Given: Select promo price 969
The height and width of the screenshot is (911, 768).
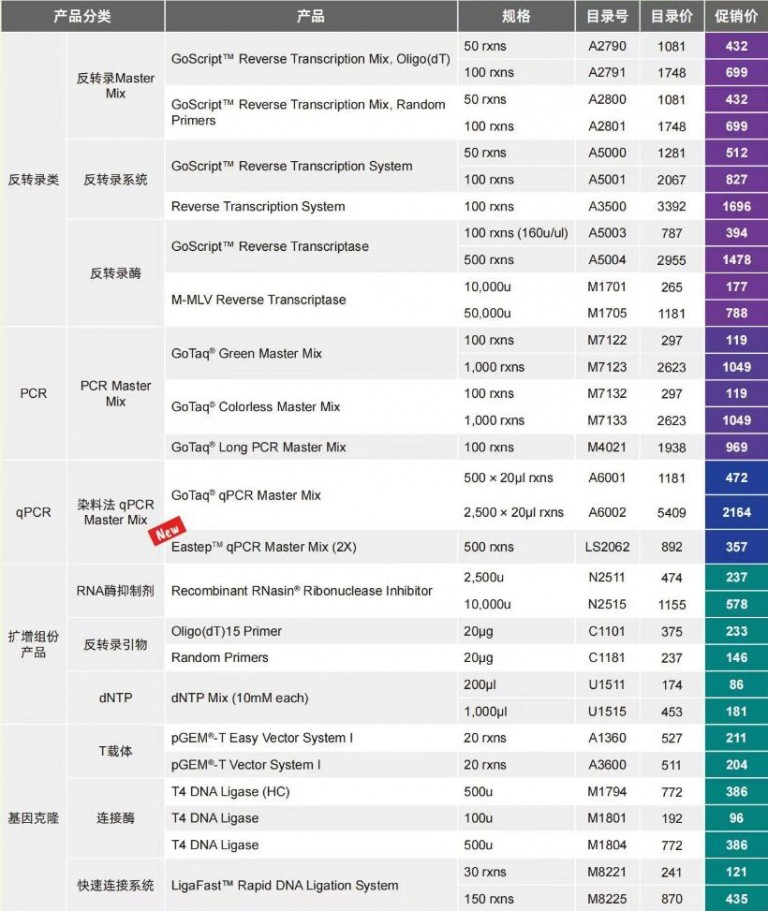Looking at the screenshot, I should (737, 447).
